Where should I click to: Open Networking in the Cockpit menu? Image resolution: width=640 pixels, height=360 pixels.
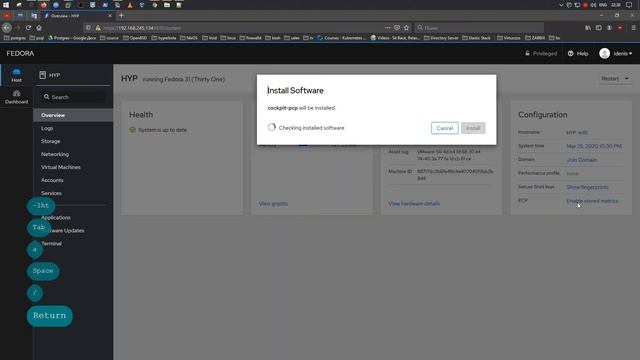[x=55, y=154]
